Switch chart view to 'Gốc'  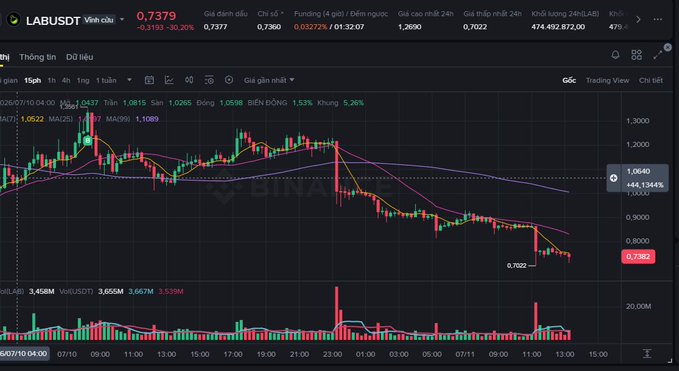pyautogui.click(x=569, y=81)
